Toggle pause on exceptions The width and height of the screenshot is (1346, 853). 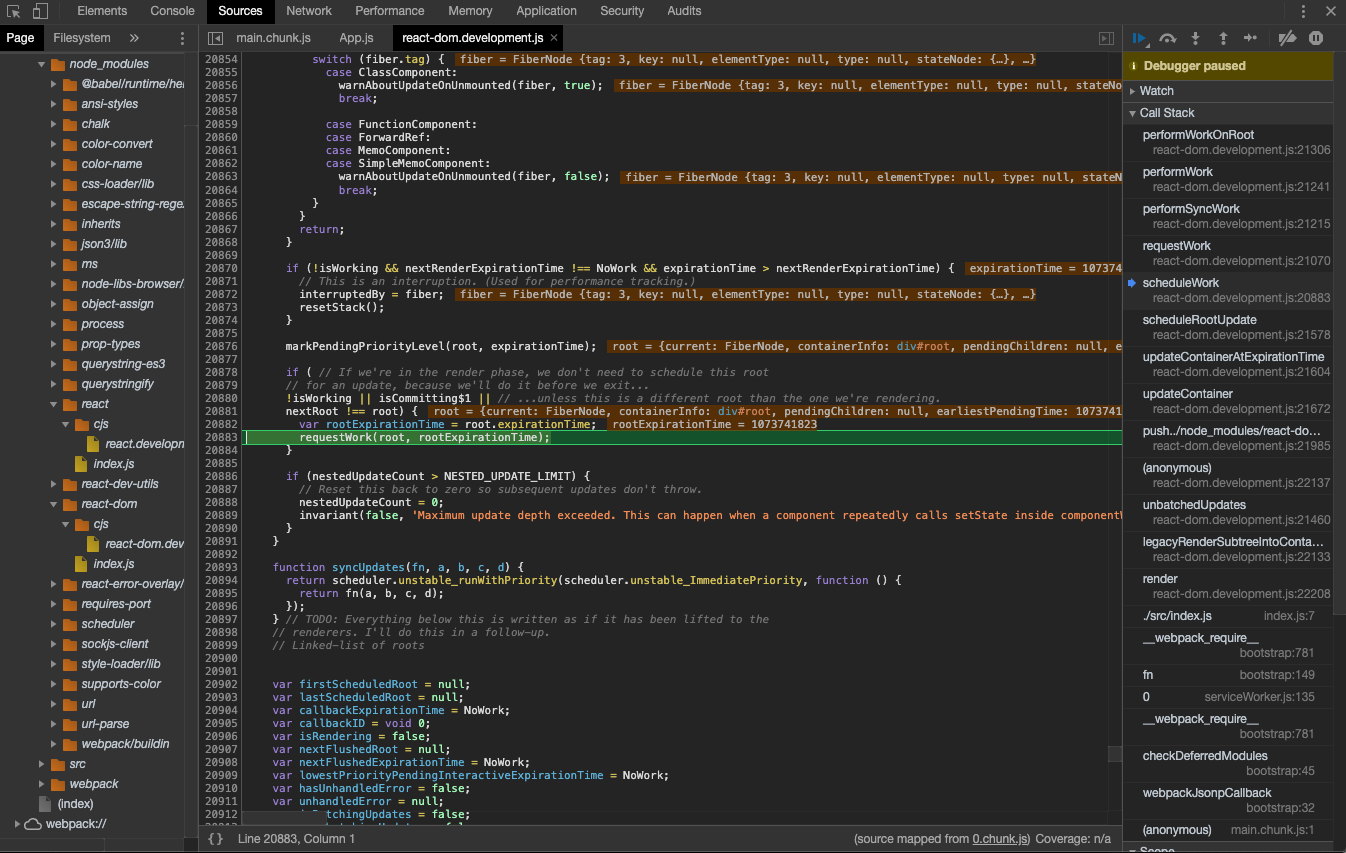[x=1316, y=38]
